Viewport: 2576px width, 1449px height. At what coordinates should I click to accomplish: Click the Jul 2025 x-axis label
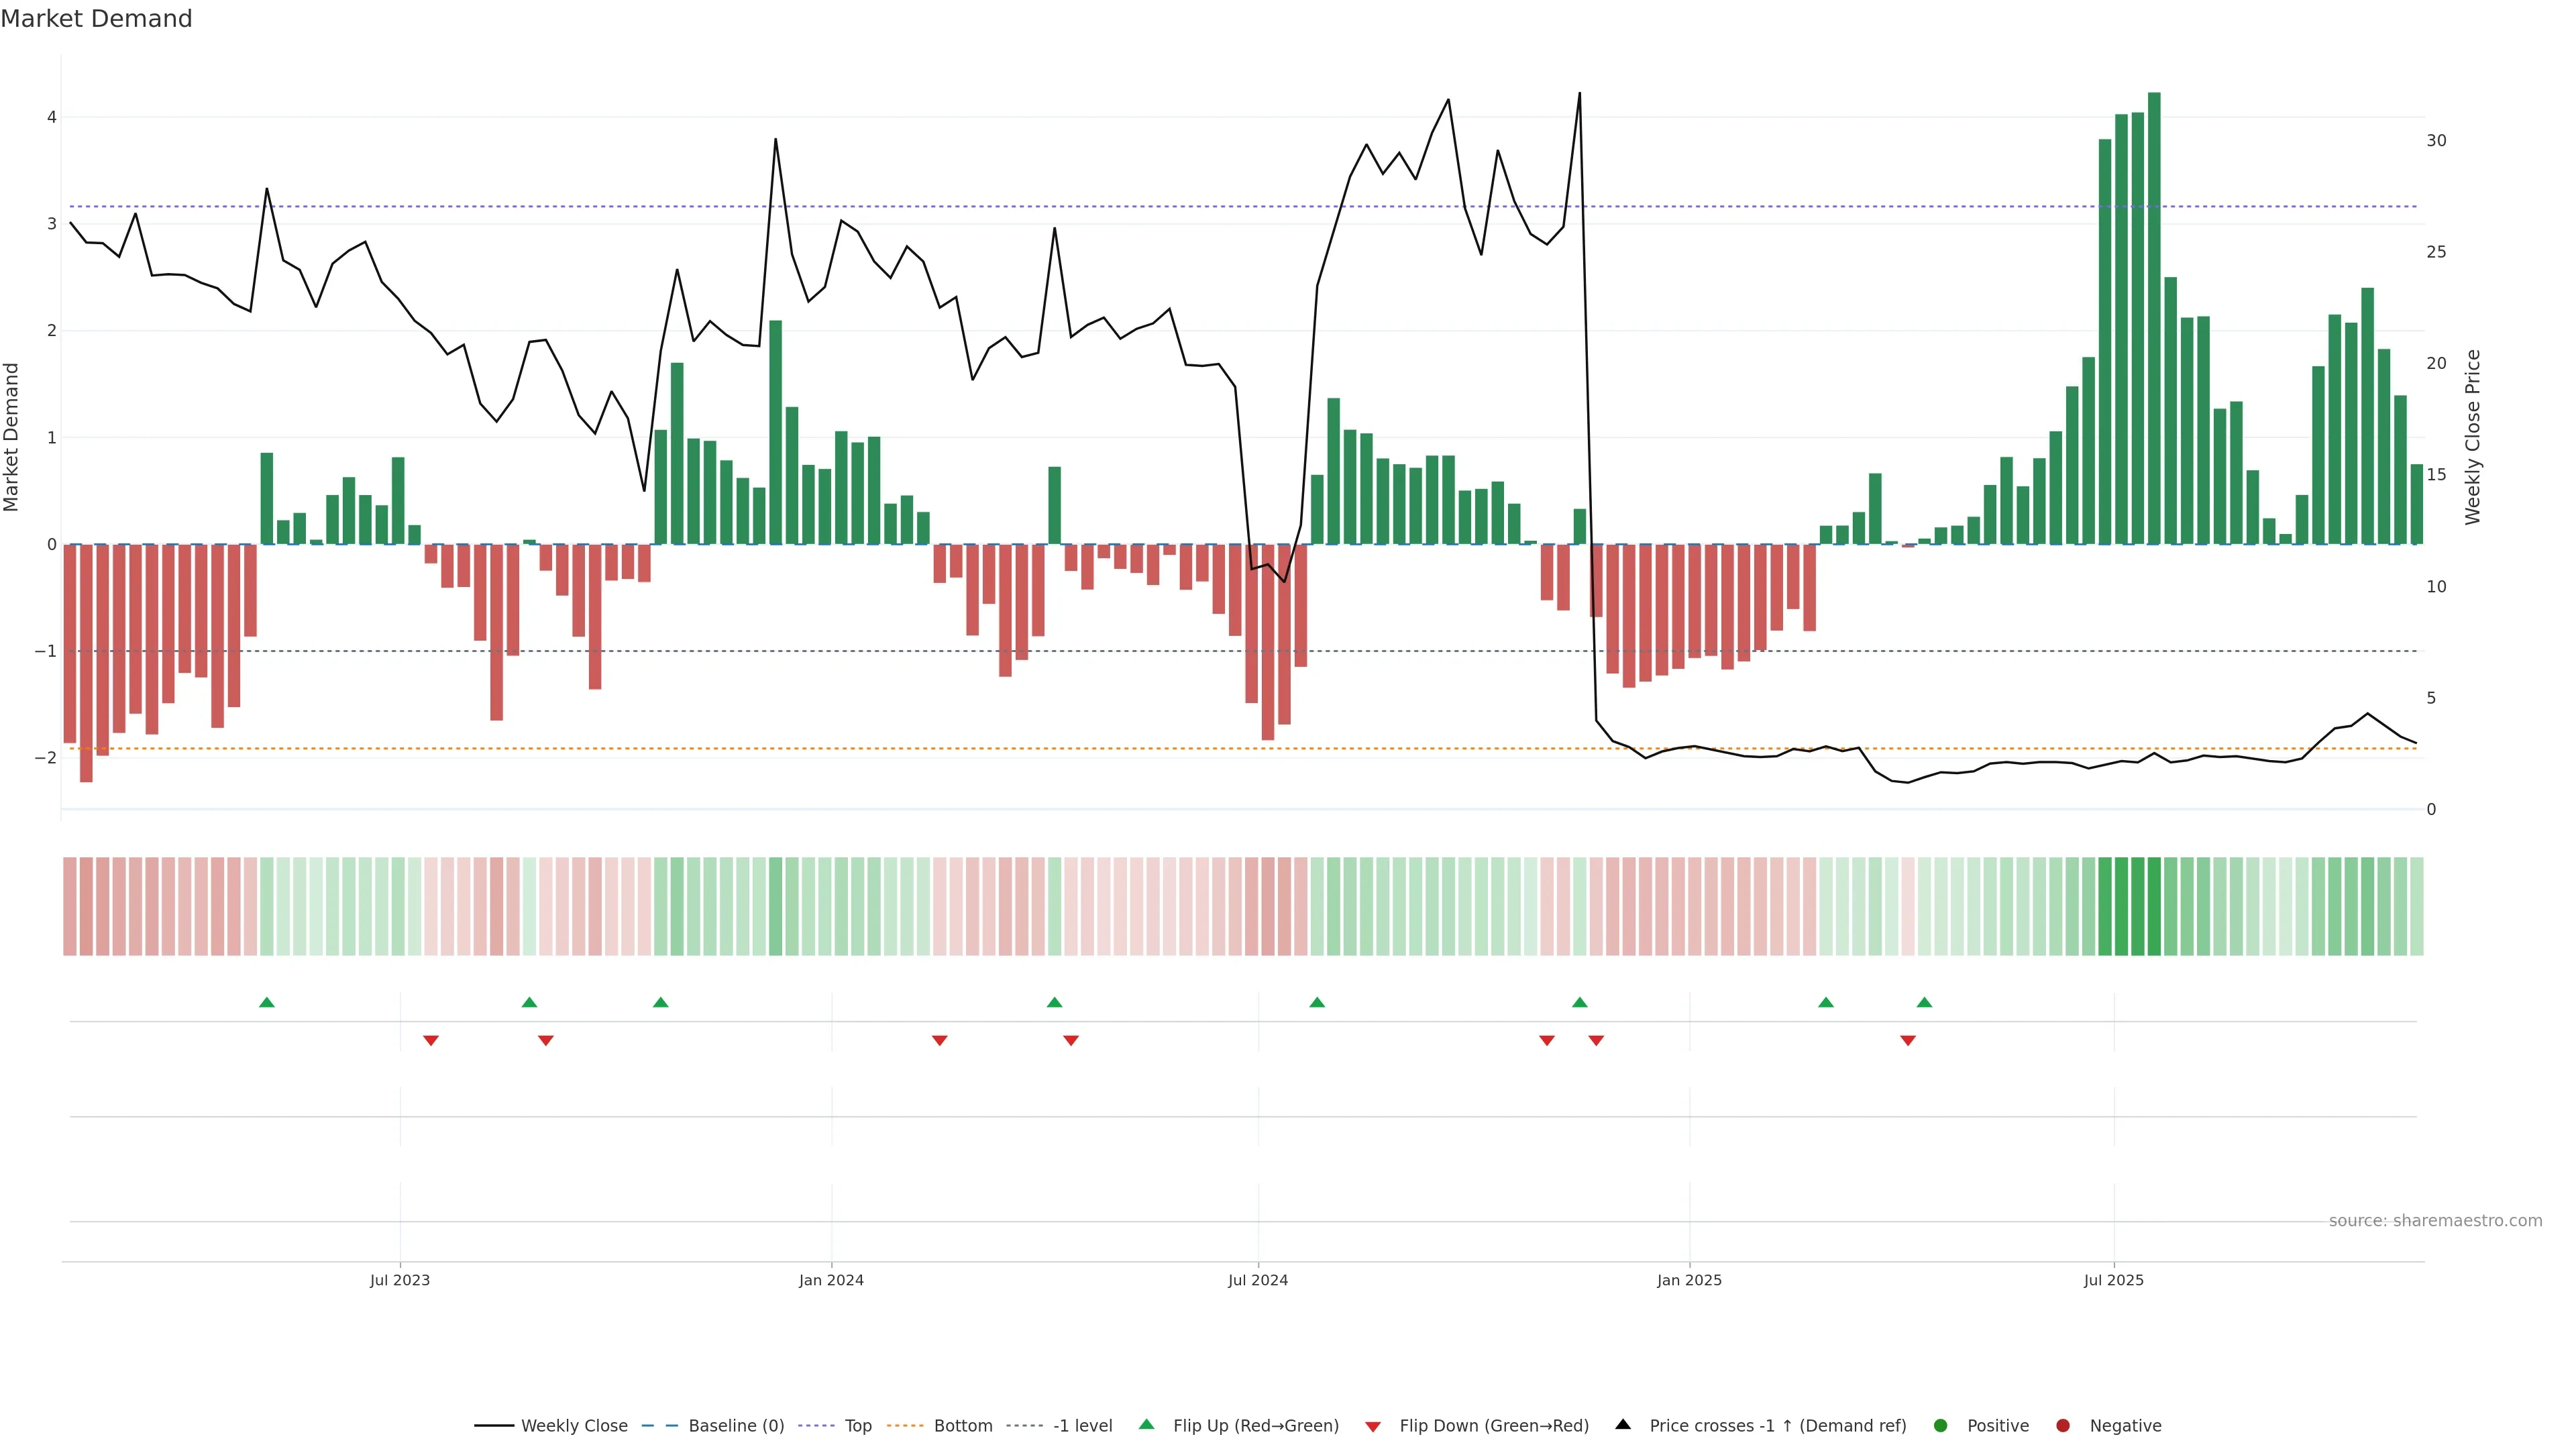(2113, 1280)
